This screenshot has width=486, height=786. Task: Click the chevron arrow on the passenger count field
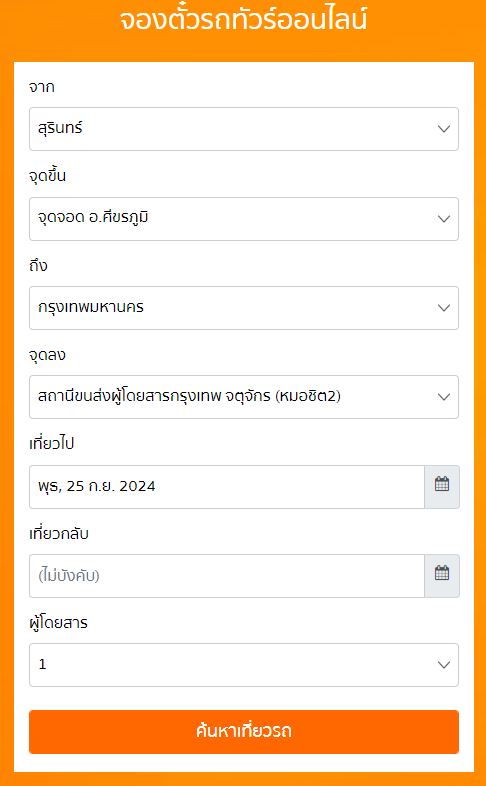tap(444, 665)
